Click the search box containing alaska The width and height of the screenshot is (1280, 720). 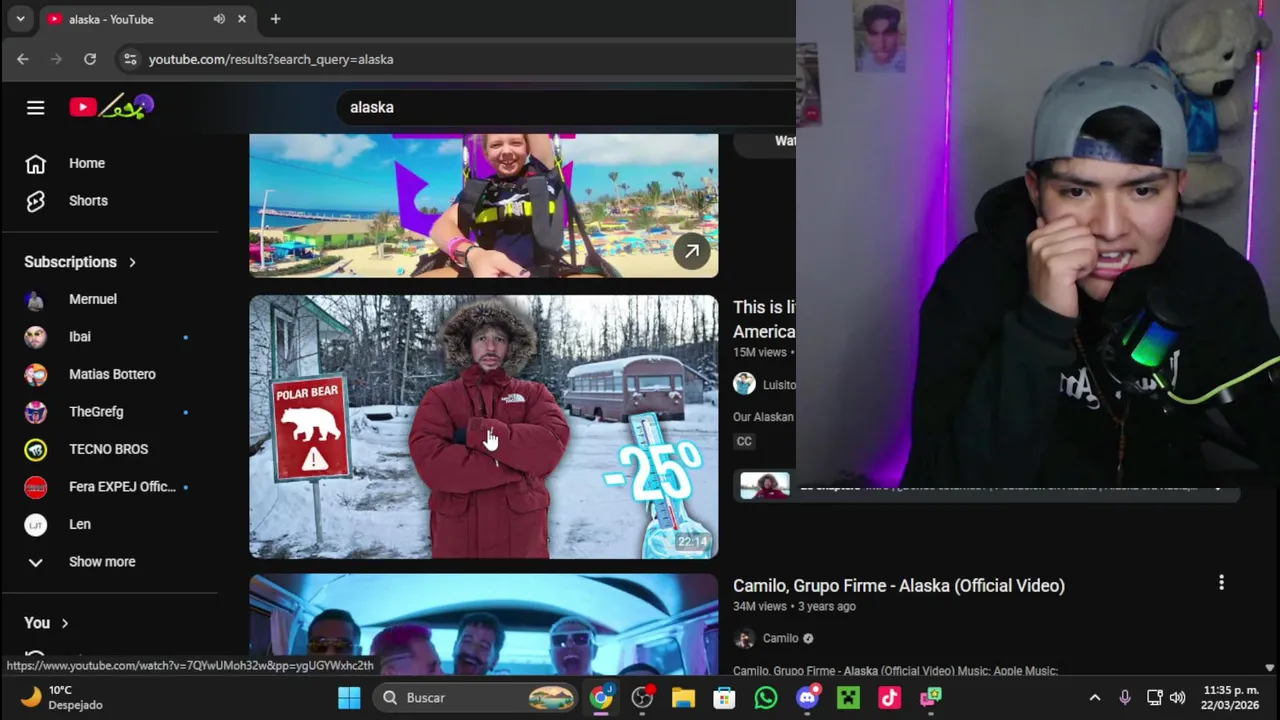[565, 107]
